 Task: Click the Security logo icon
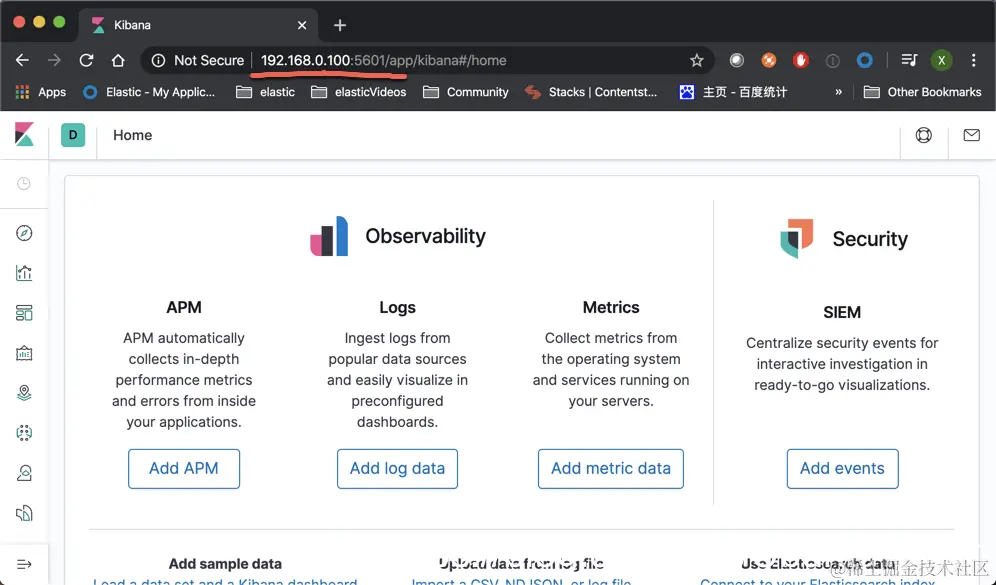797,238
